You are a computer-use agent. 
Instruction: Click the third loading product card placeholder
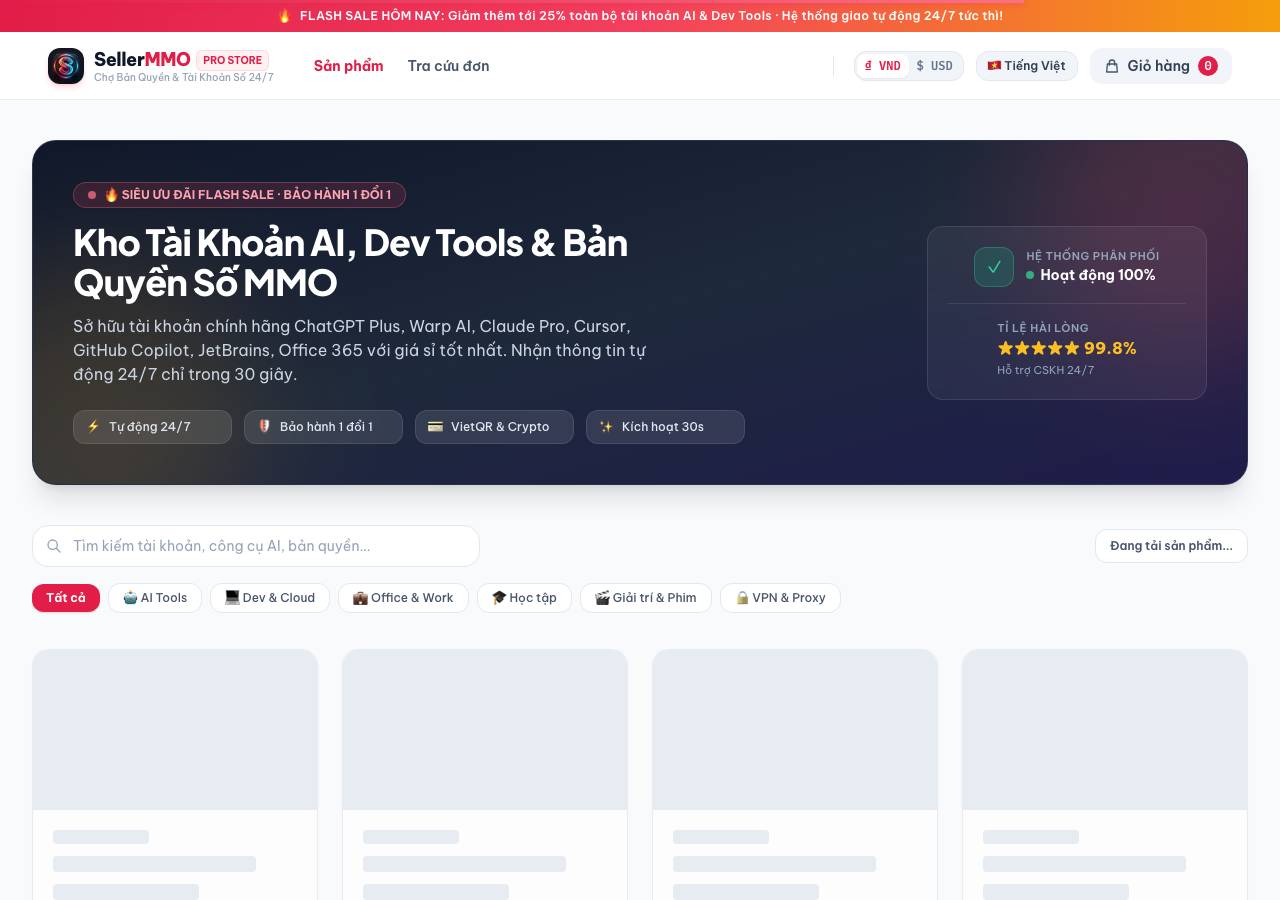tap(795, 775)
